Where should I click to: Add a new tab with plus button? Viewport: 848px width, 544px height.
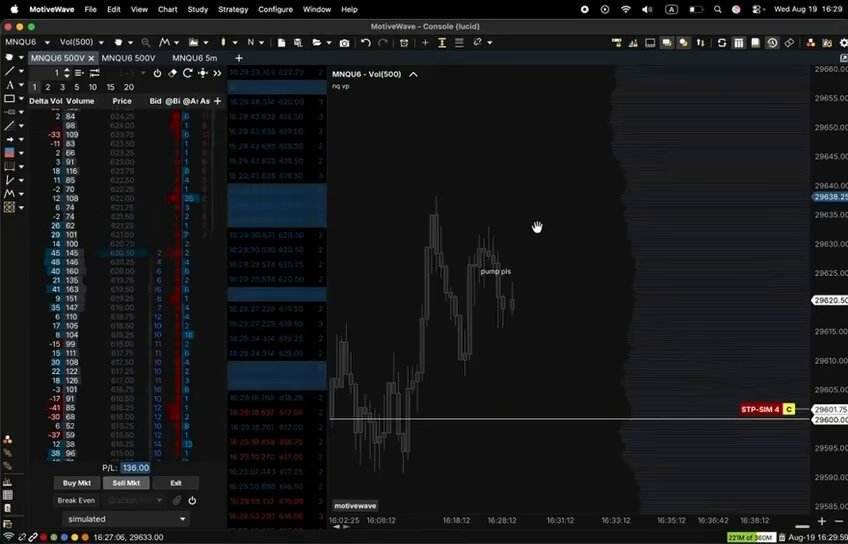point(239,58)
